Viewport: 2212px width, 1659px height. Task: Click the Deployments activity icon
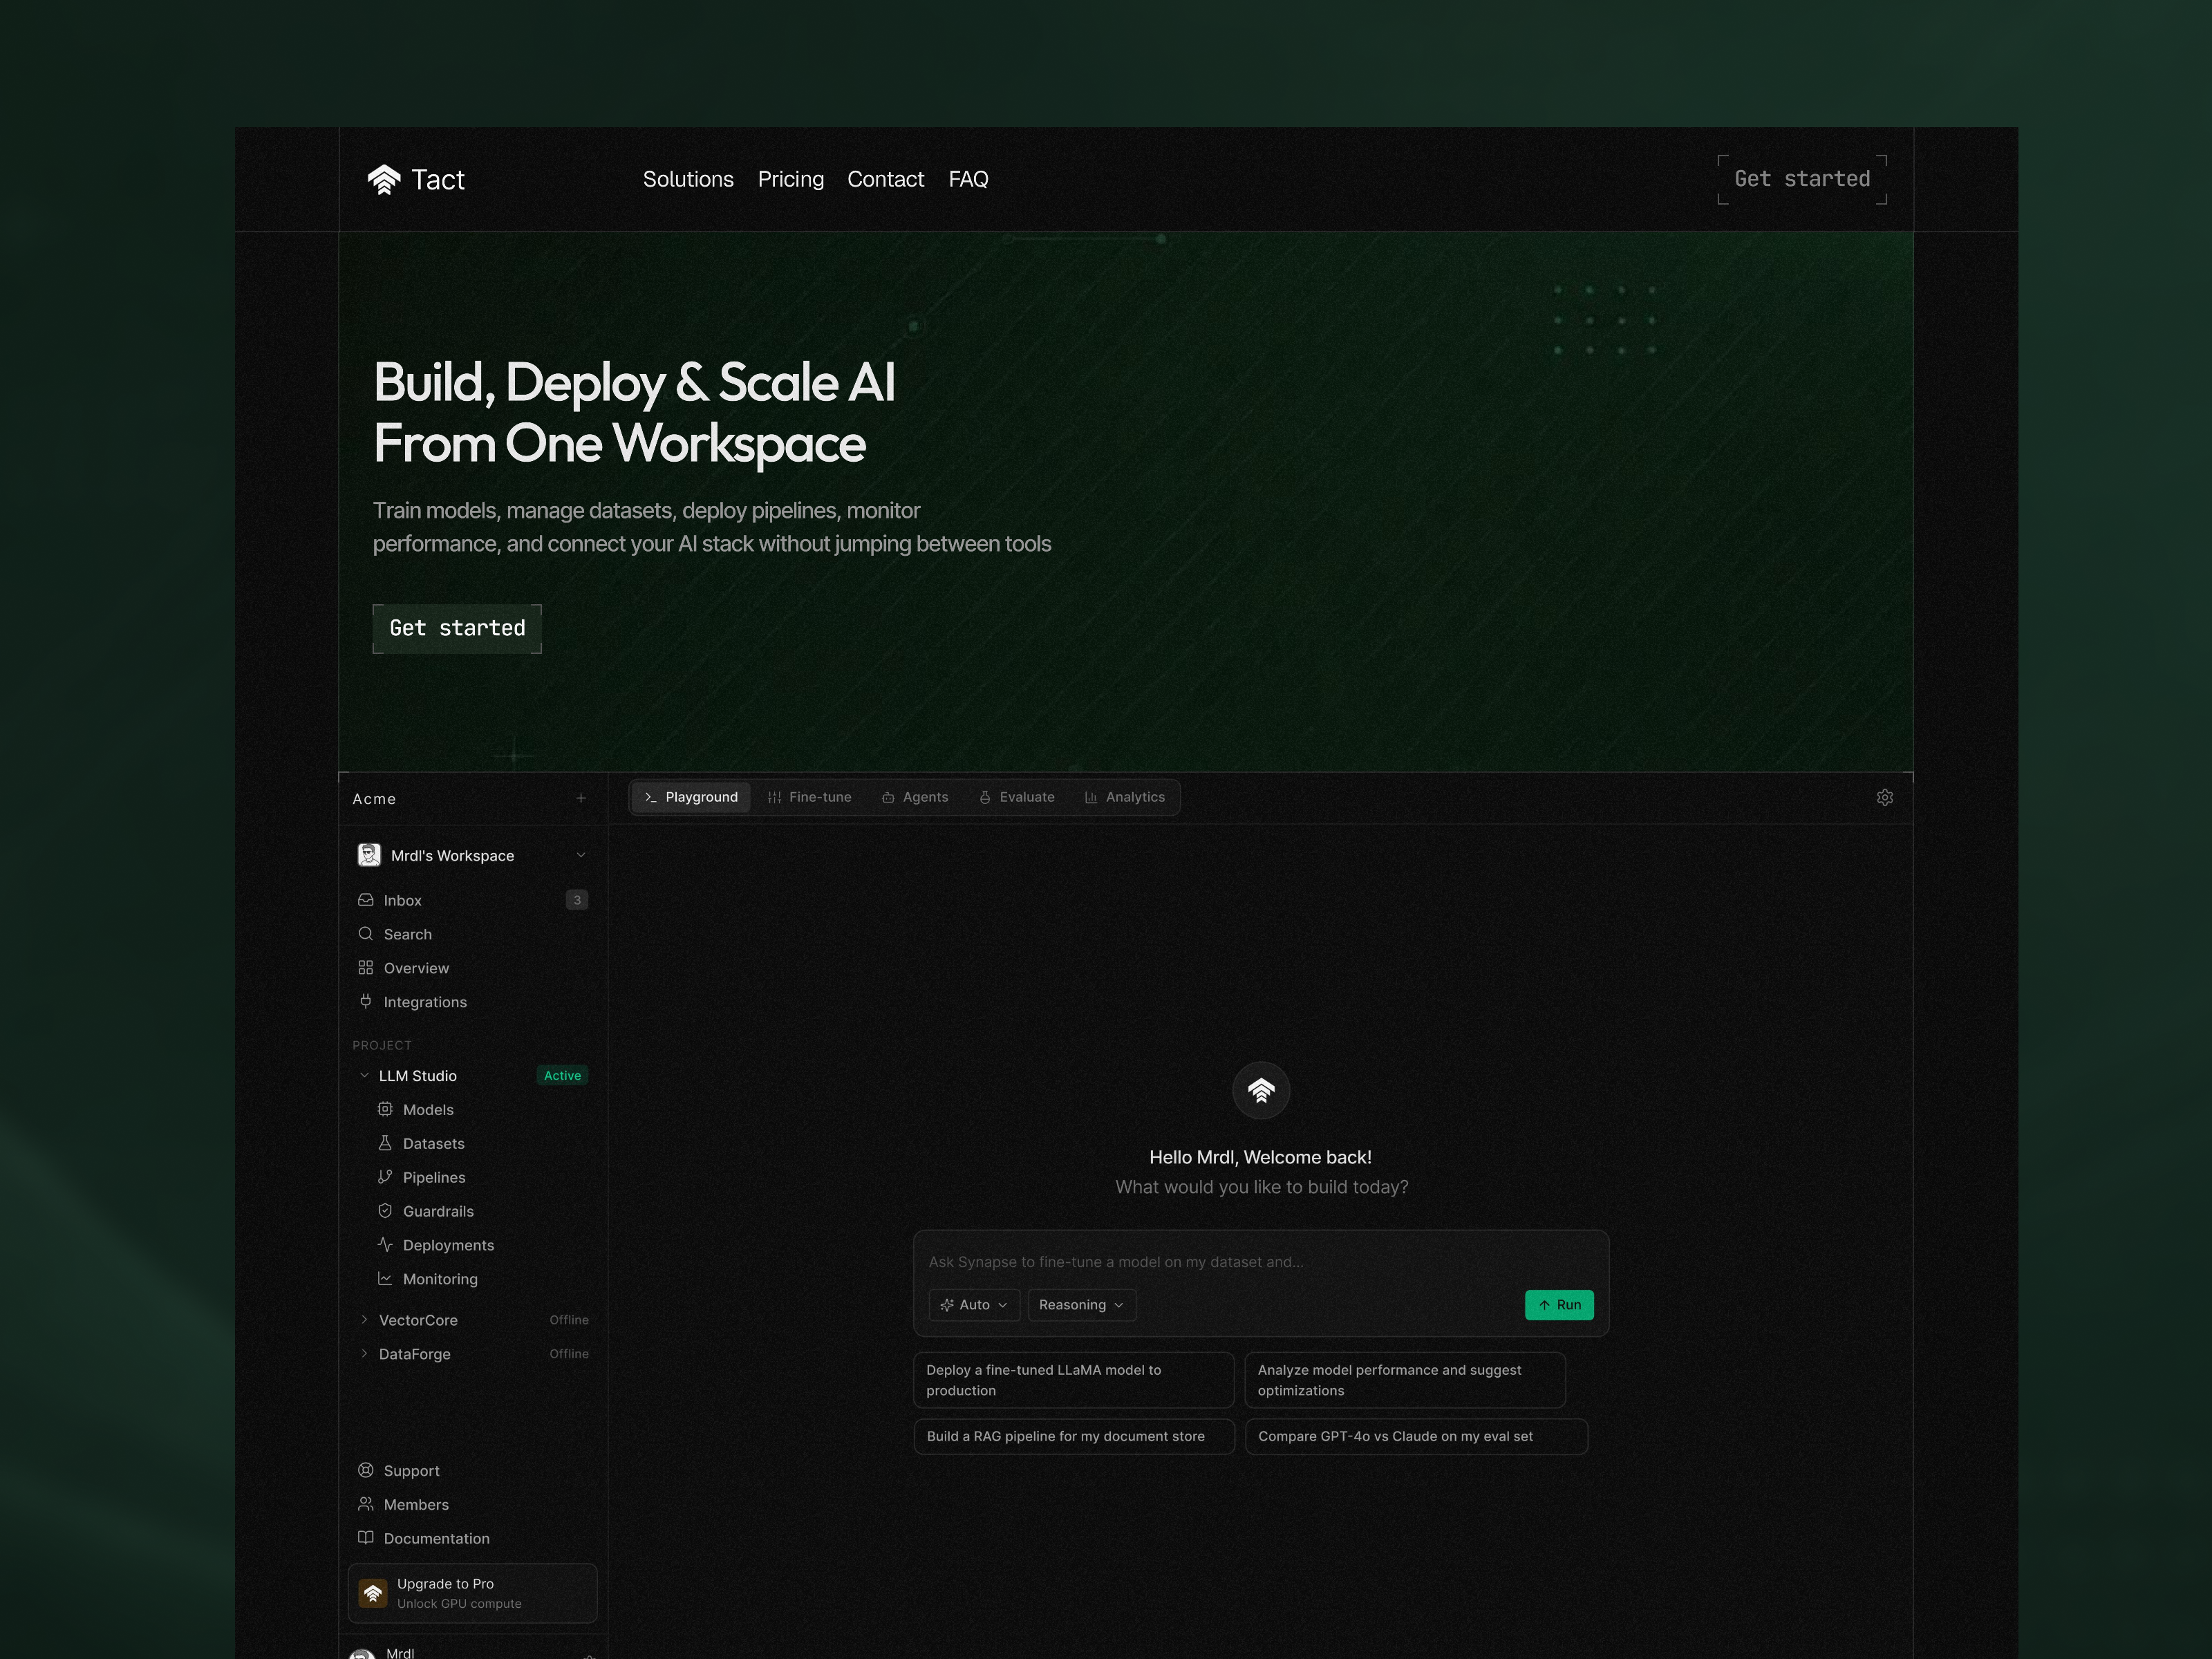385,1245
